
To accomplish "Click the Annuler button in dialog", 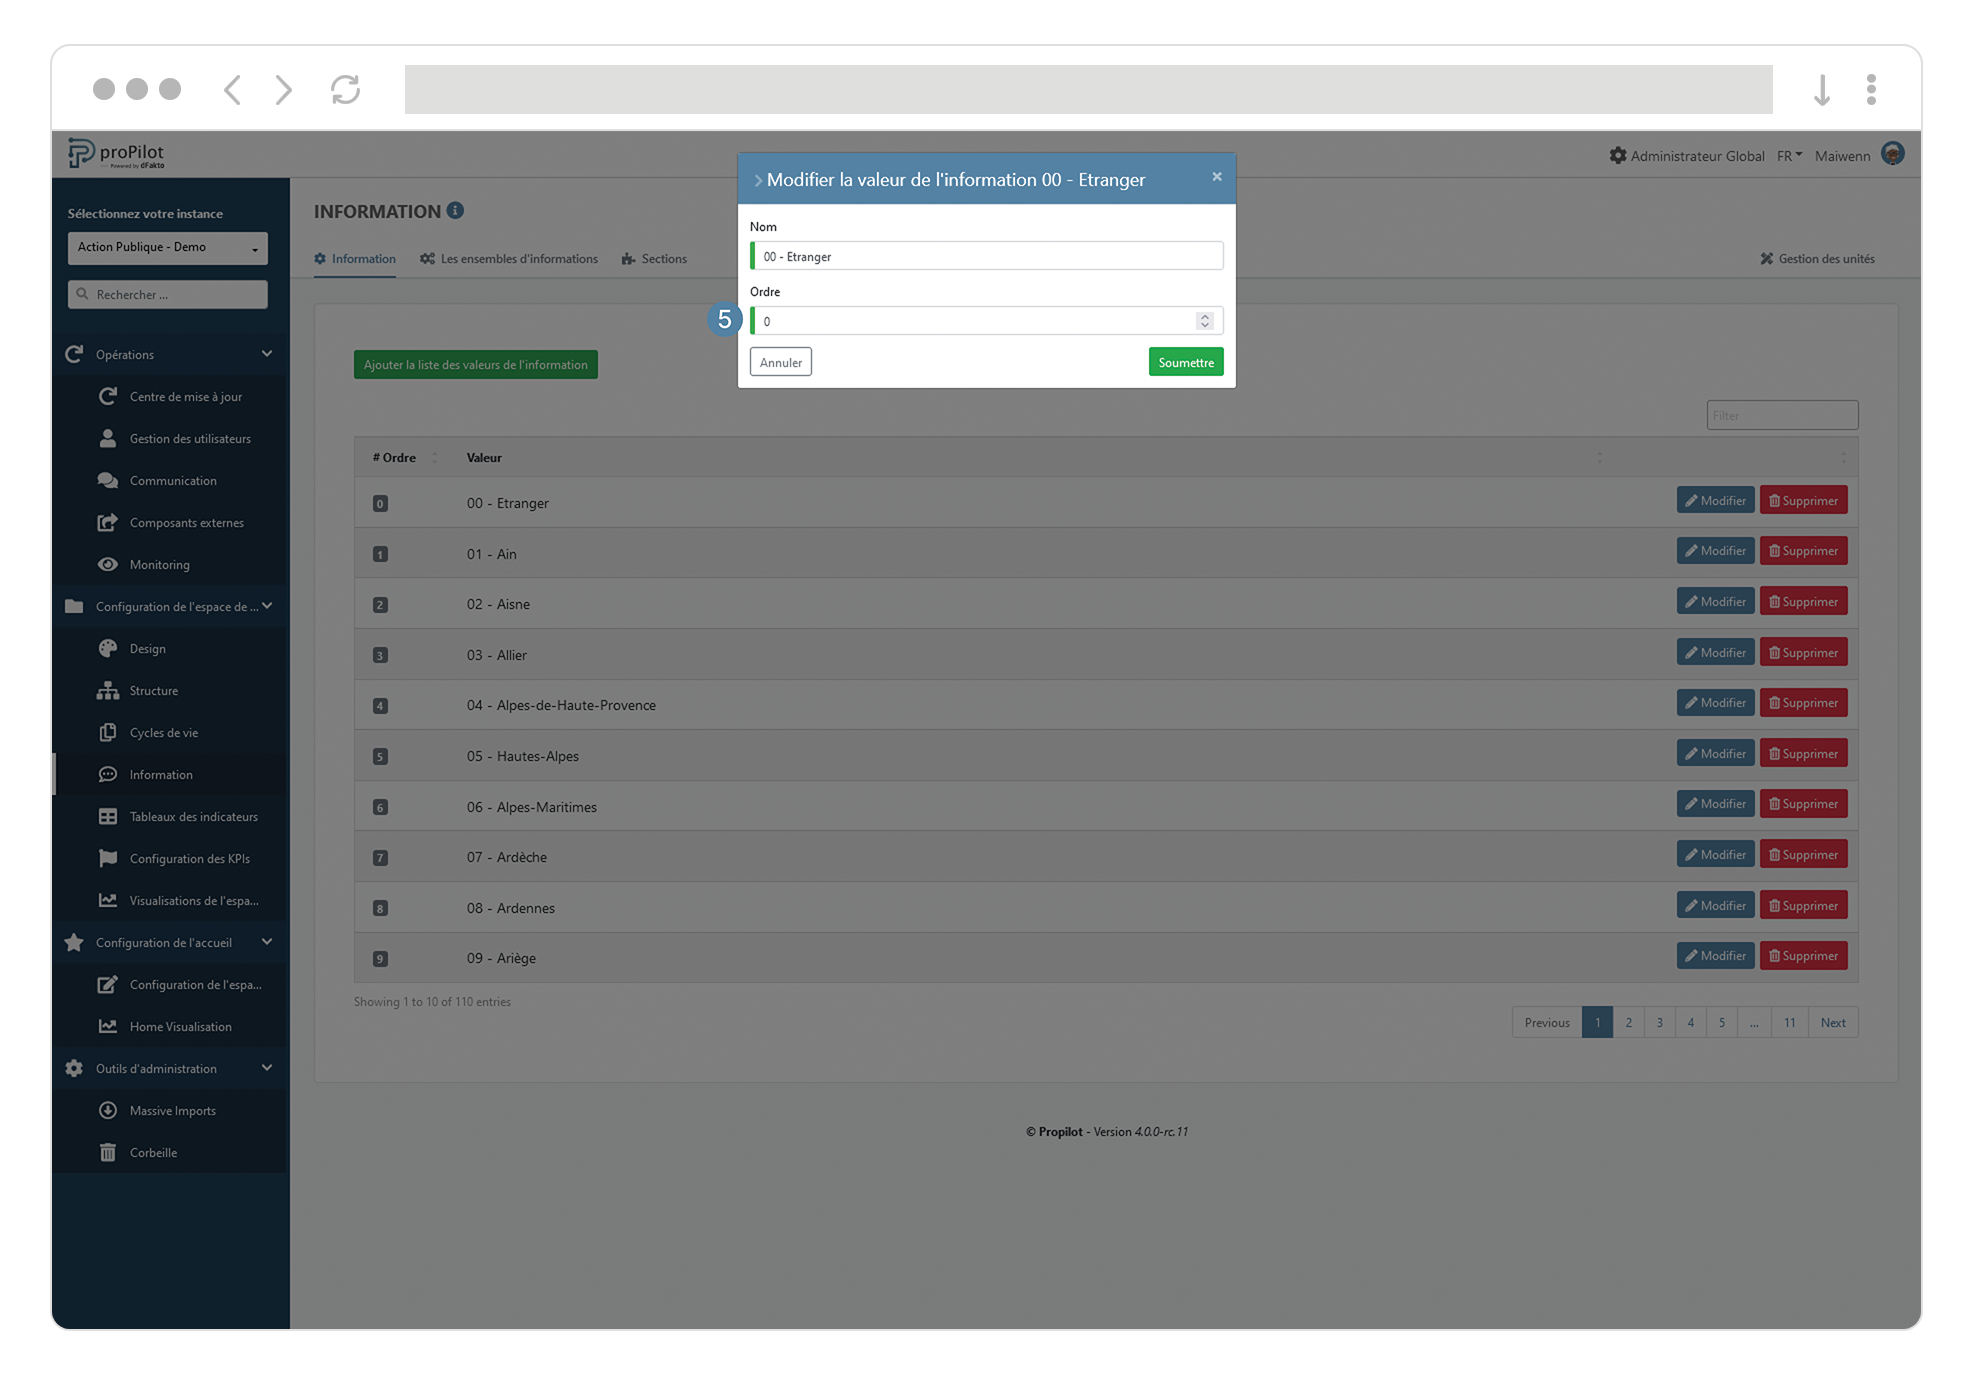I will [780, 362].
